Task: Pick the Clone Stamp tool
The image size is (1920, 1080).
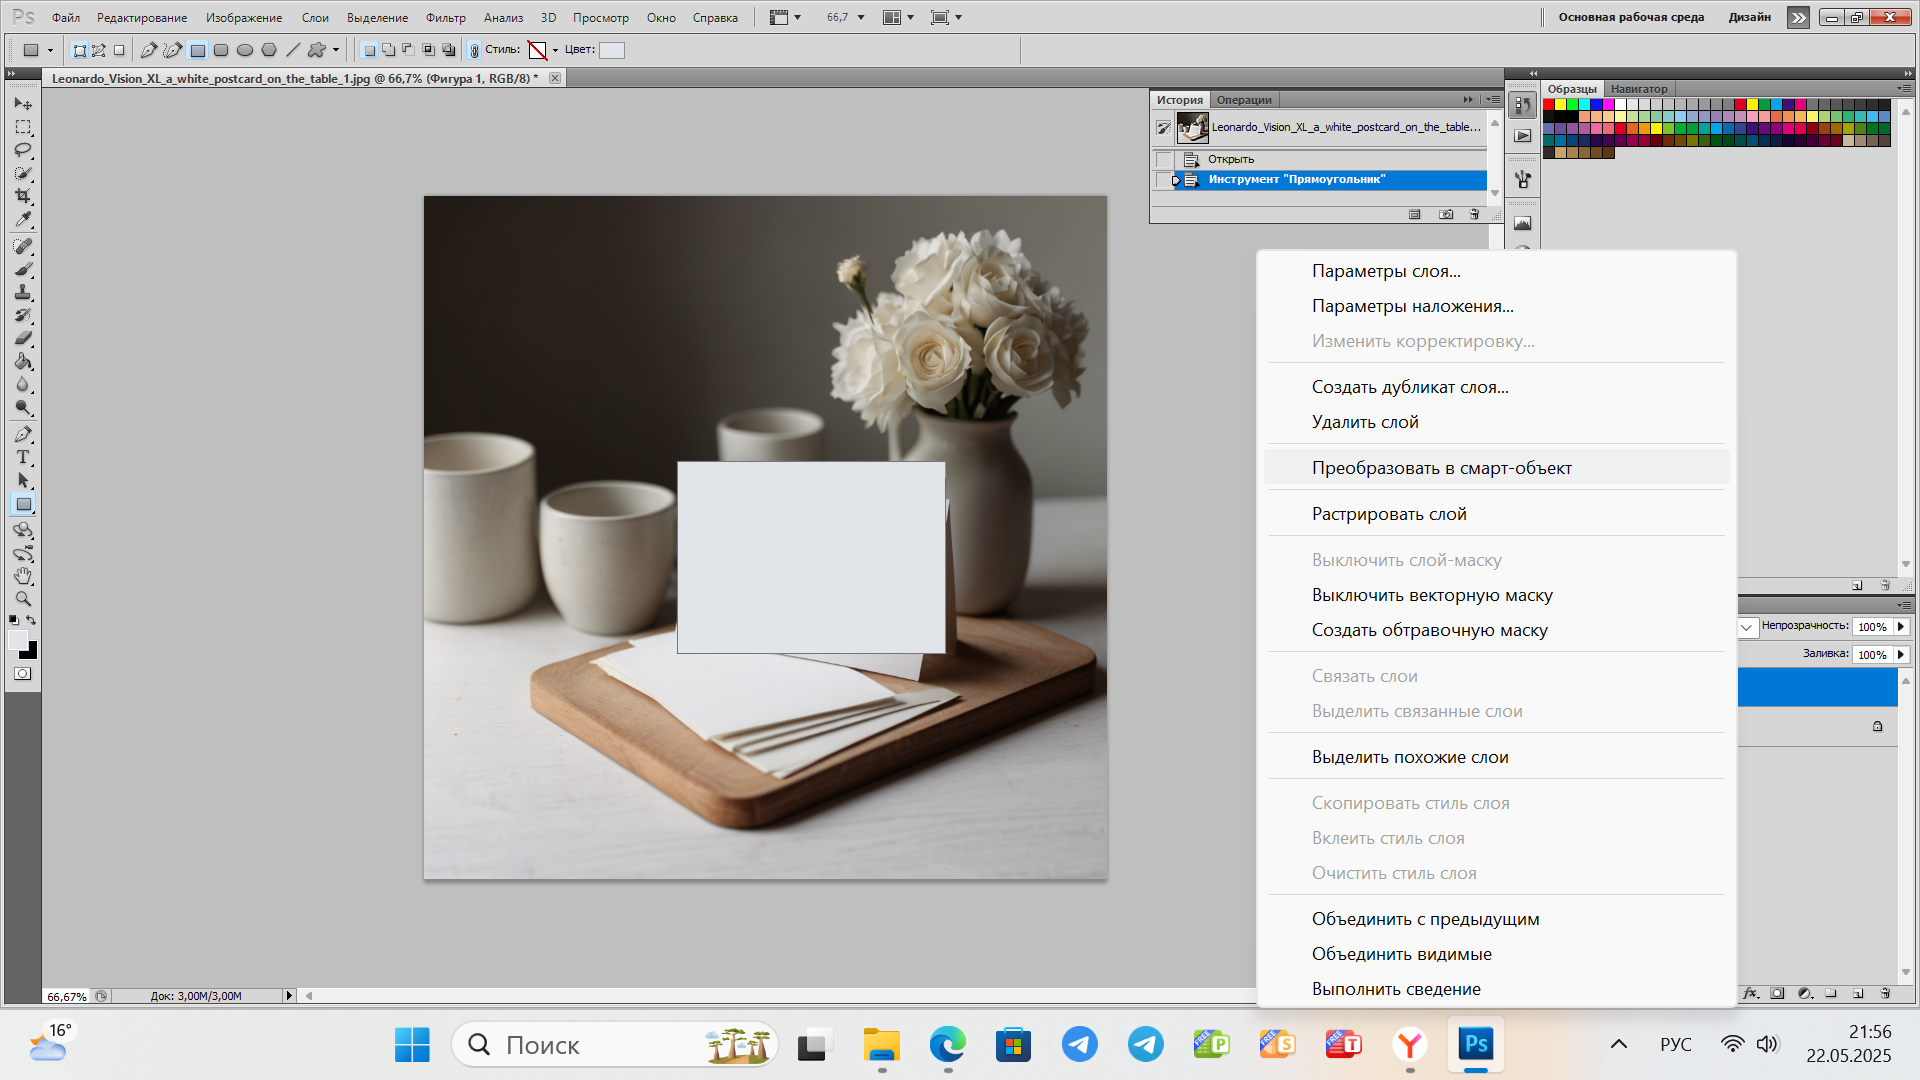Action: [x=23, y=292]
